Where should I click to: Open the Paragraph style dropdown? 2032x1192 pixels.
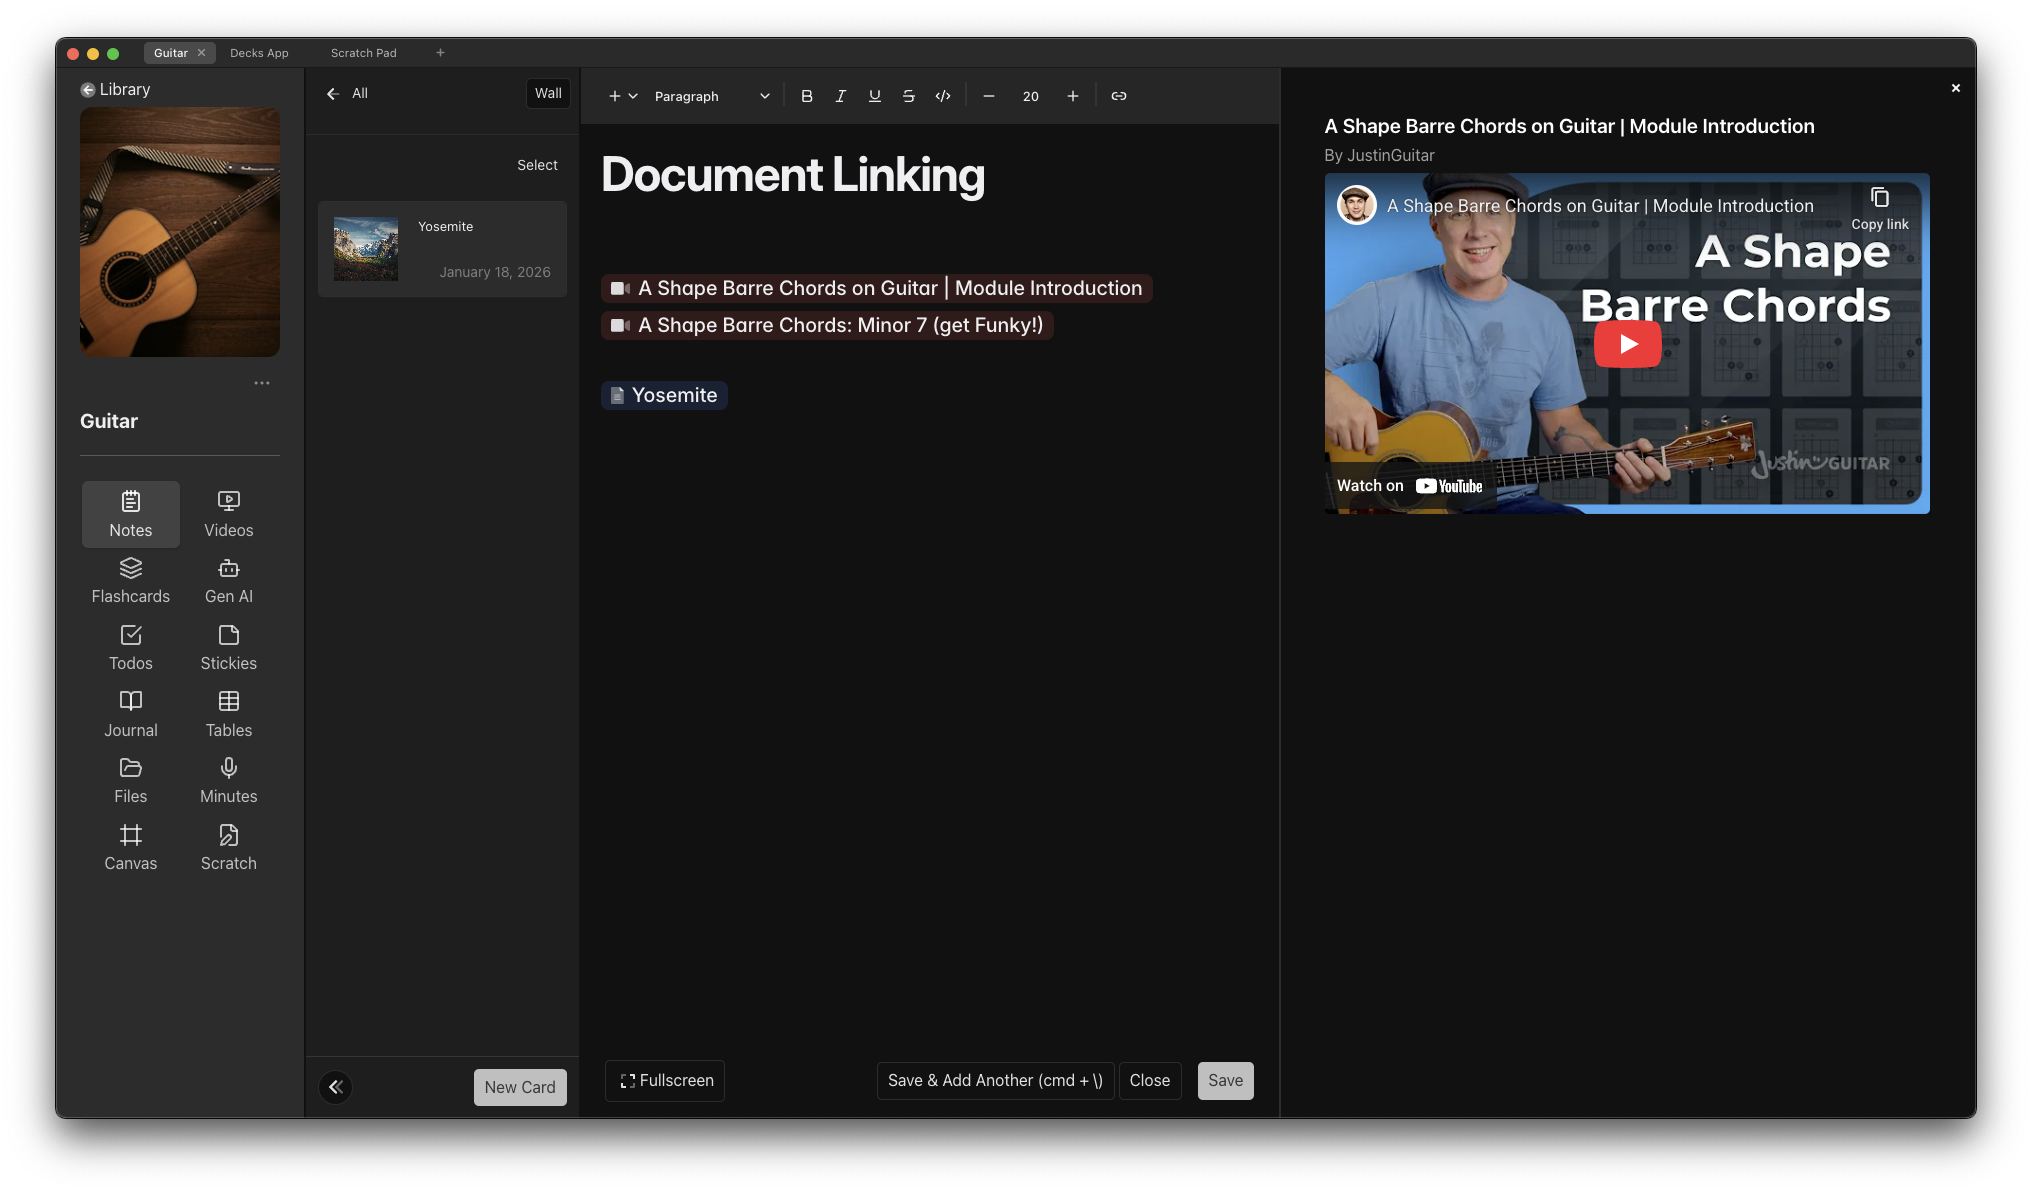click(711, 96)
